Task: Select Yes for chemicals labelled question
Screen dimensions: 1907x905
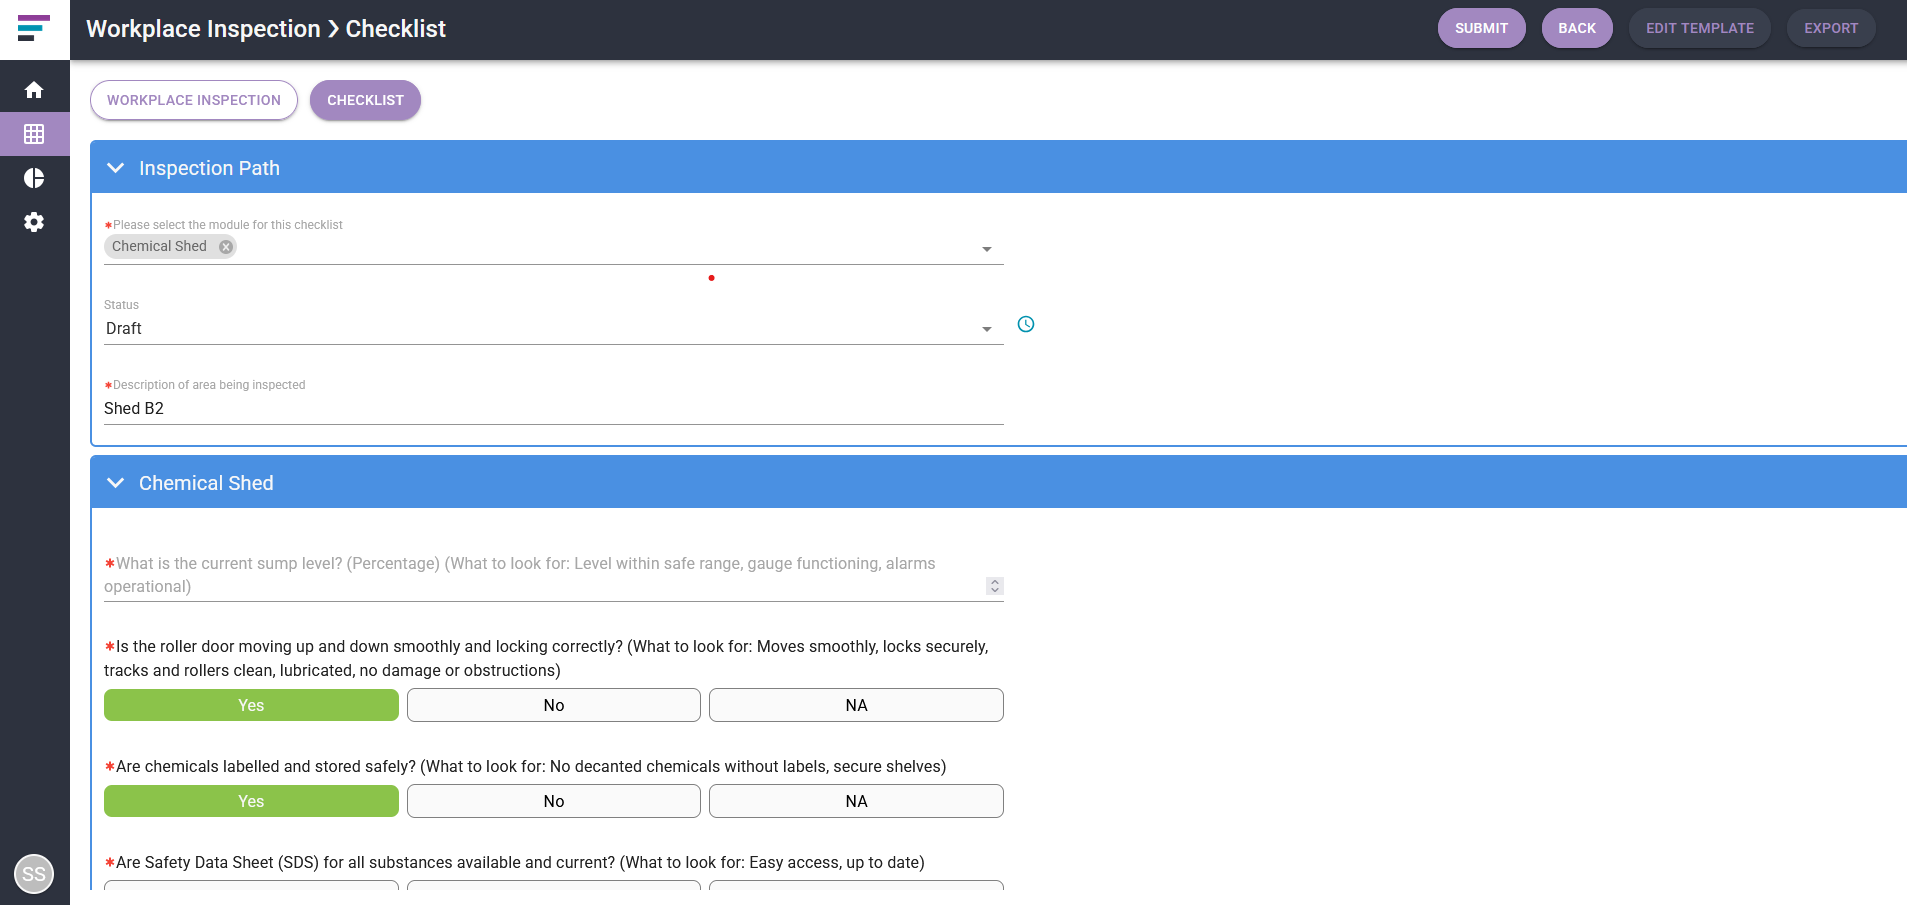Action: (251, 801)
